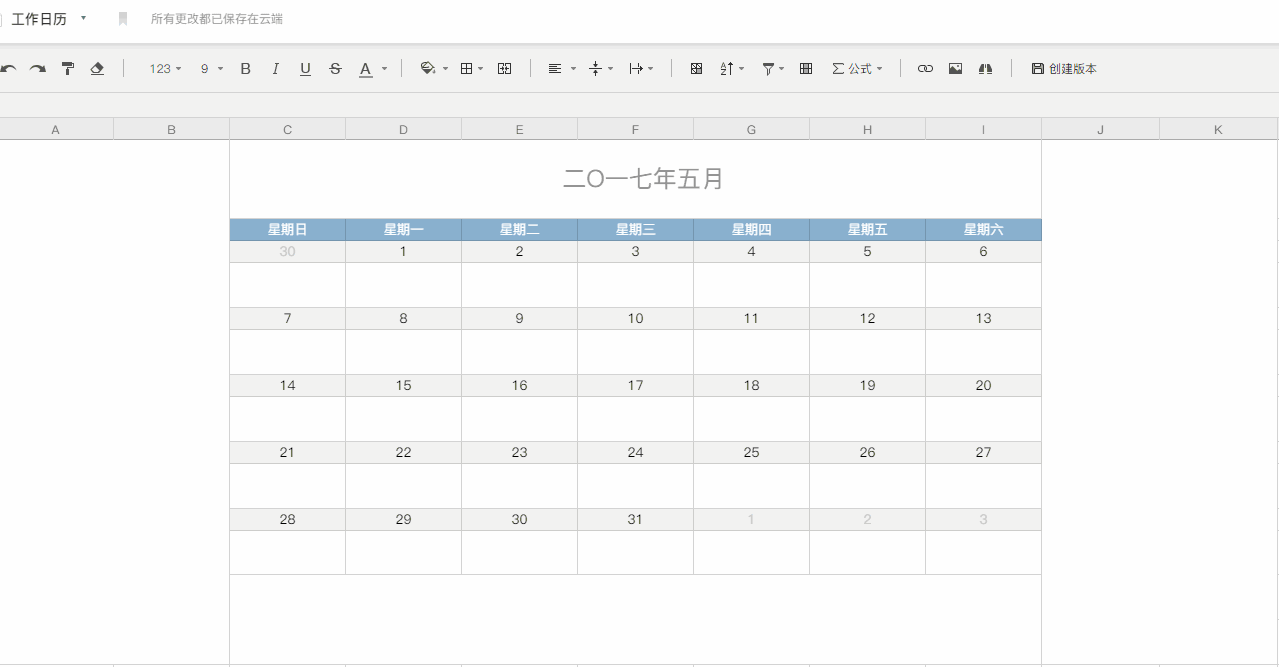Toggle underline formatting
The image size is (1279, 667).
pos(305,69)
